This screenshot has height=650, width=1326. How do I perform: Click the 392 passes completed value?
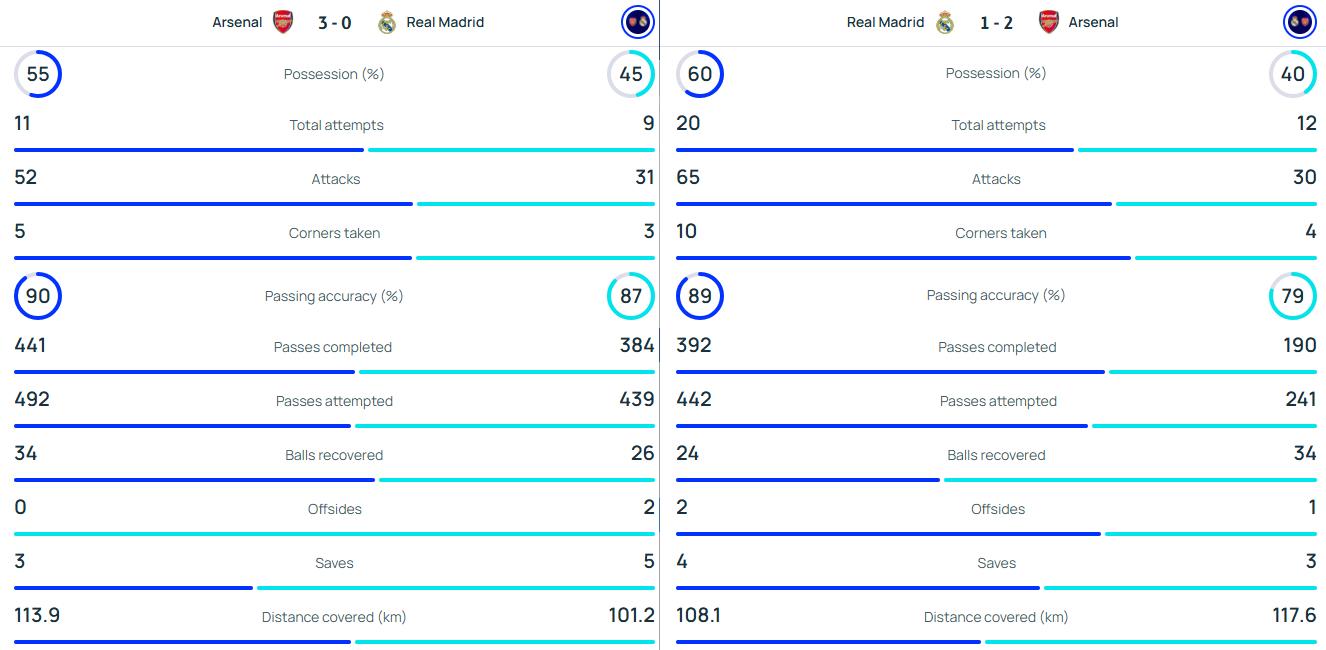coord(694,345)
